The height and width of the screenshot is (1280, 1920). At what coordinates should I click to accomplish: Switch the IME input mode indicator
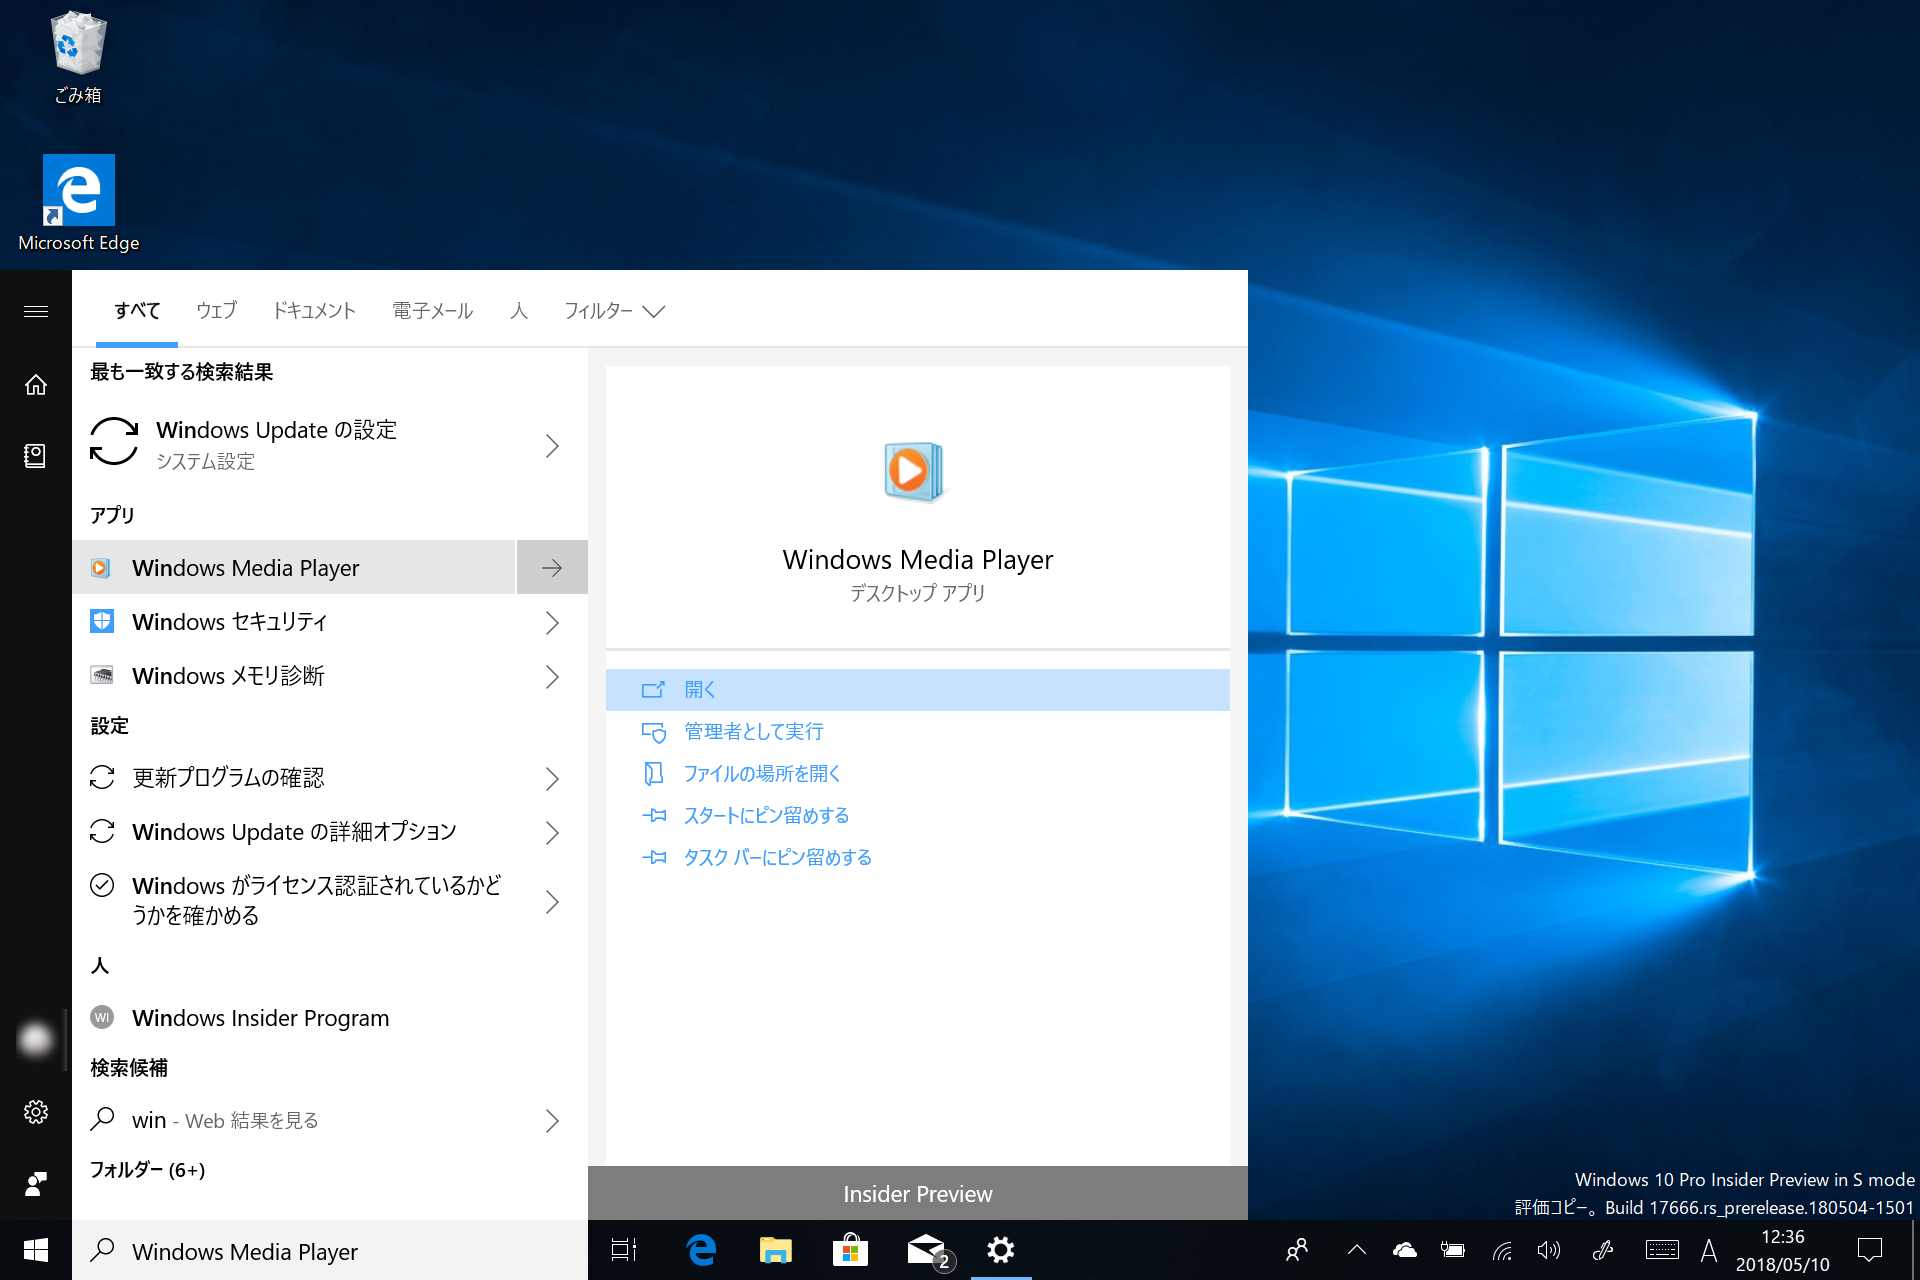pyautogui.click(x=1708, y=1250)
